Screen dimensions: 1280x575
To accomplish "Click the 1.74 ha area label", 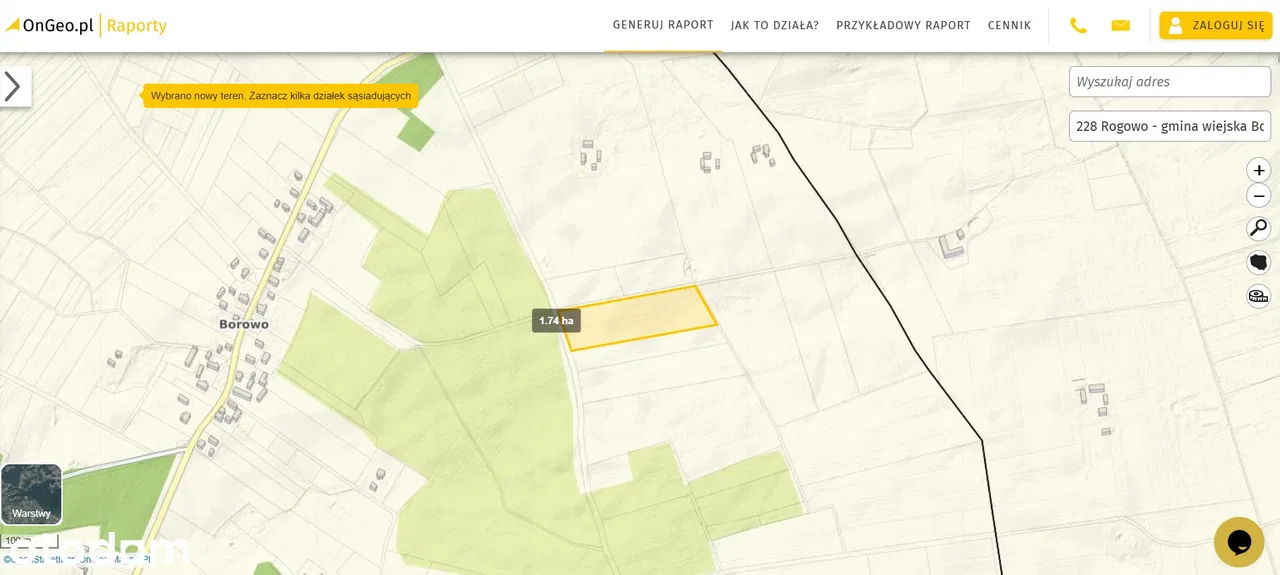I will pyautogui.click(x=556, y=321).
